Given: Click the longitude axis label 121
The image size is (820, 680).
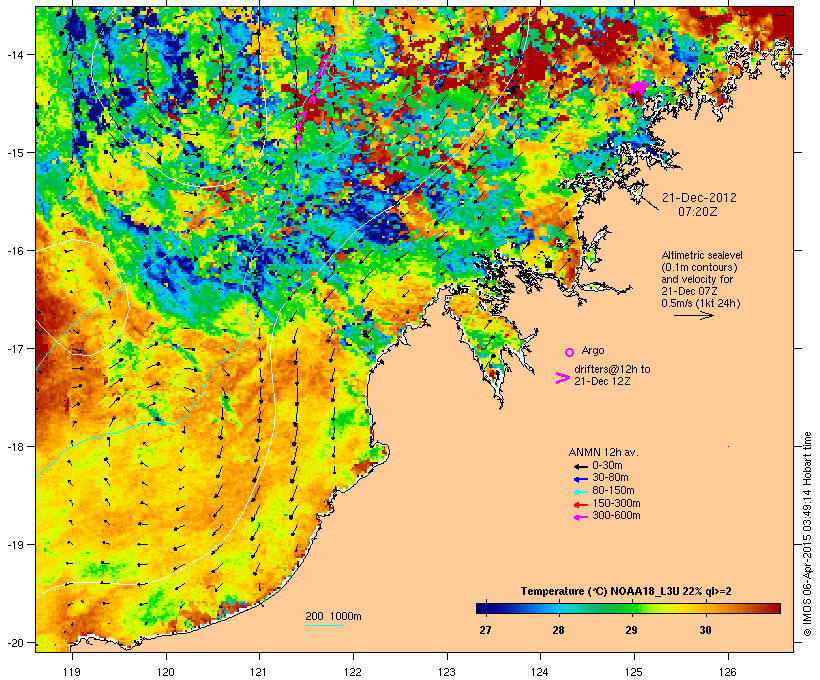Looking at the screenshot, I should [x=259, y=672].
